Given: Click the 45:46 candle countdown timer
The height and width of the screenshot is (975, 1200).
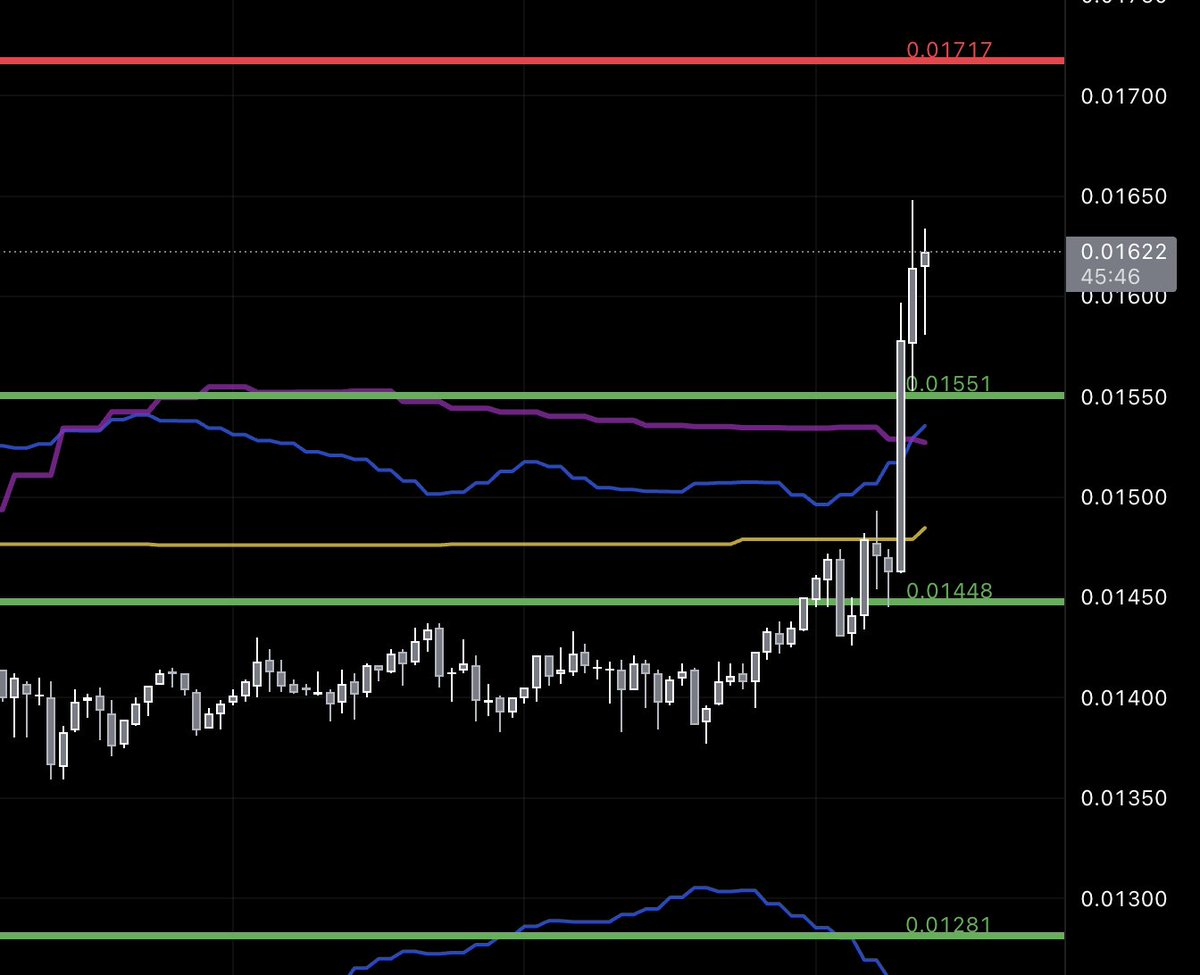Looking at the screenshot, I should point(1110,277).
